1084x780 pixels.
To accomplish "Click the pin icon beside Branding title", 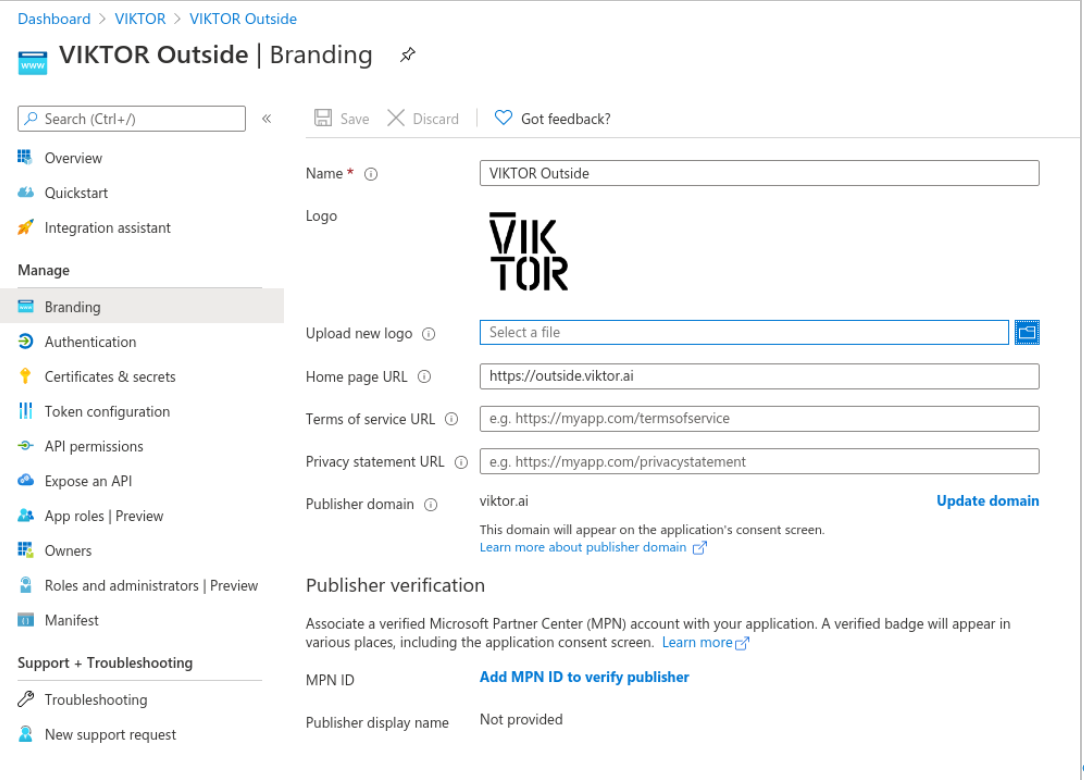I will pyautogui.click(x=407, y=55).
